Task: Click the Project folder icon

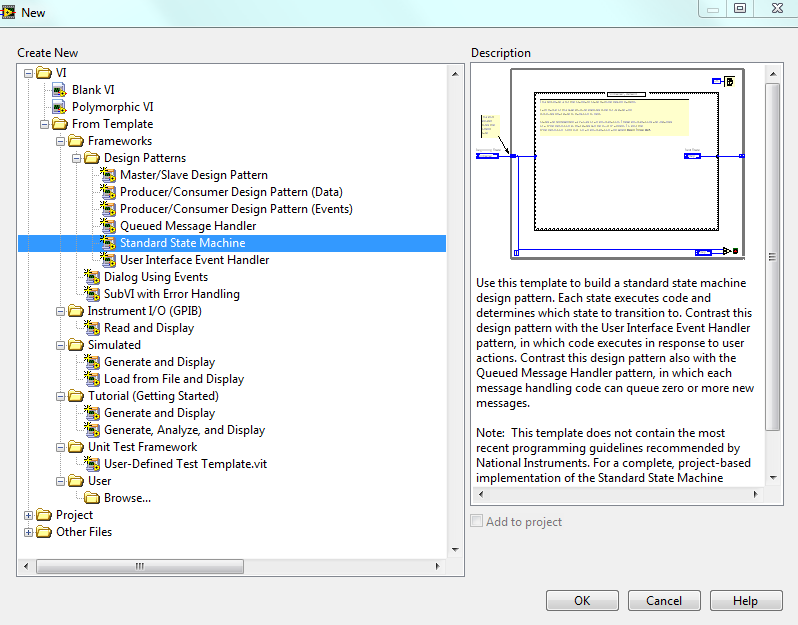Action: 44,515
